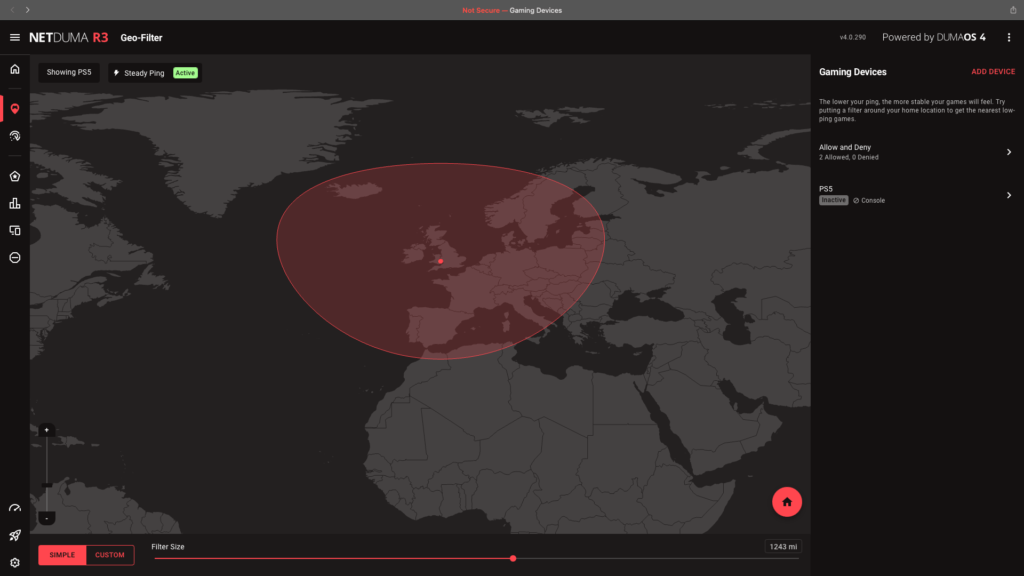
Task: Expand the PS5 device chevron
Action: [x=1008, y=195]
